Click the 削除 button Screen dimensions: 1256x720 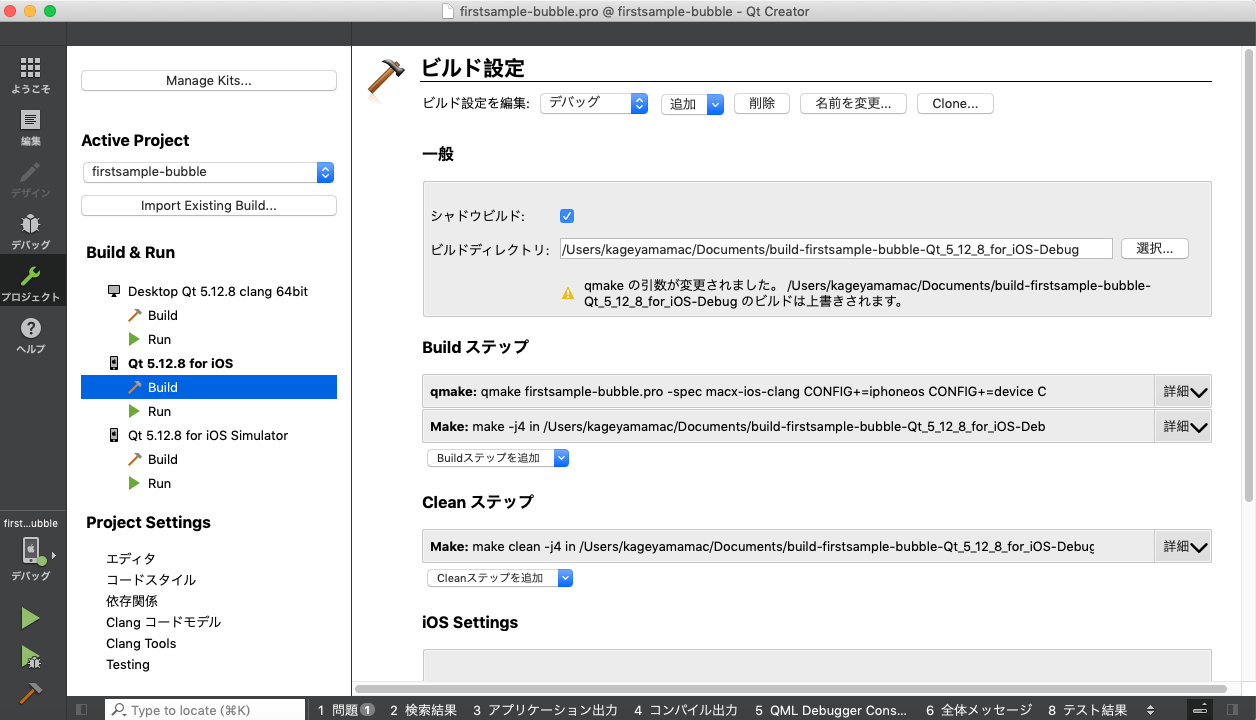click(762, 104)
